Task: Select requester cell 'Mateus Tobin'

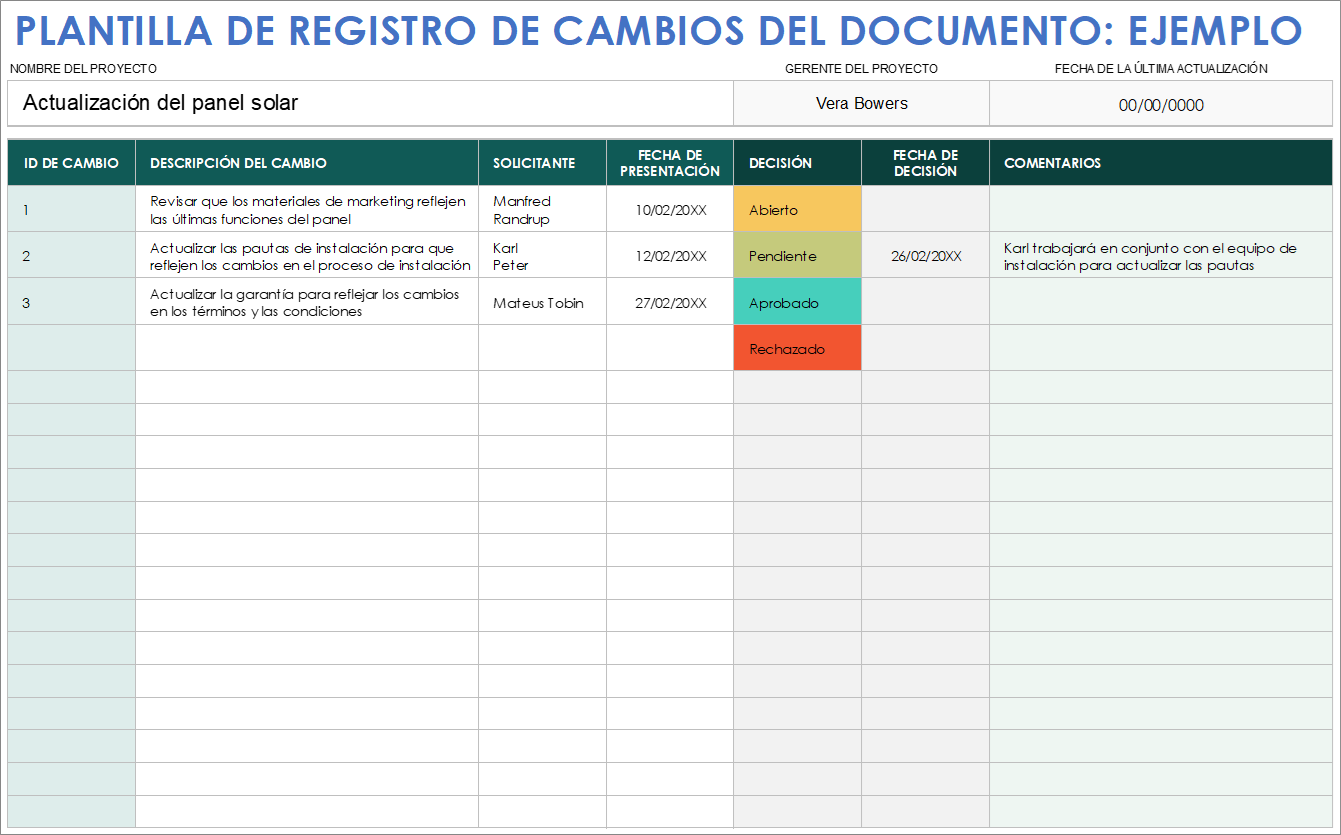Action: 542,302
